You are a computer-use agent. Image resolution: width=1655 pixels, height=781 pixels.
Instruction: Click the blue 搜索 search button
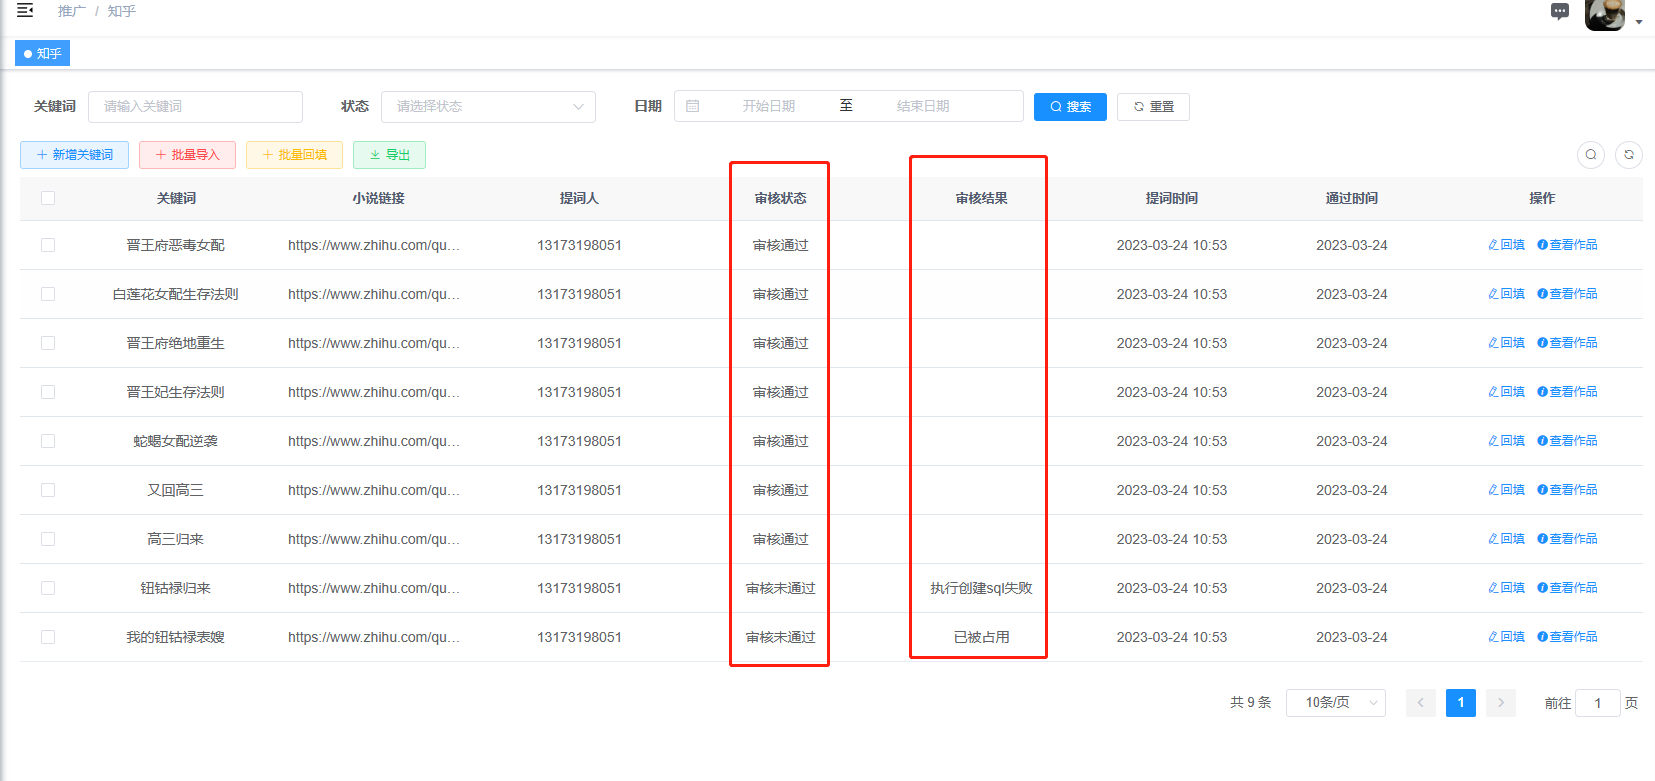tap(1069, 107)
